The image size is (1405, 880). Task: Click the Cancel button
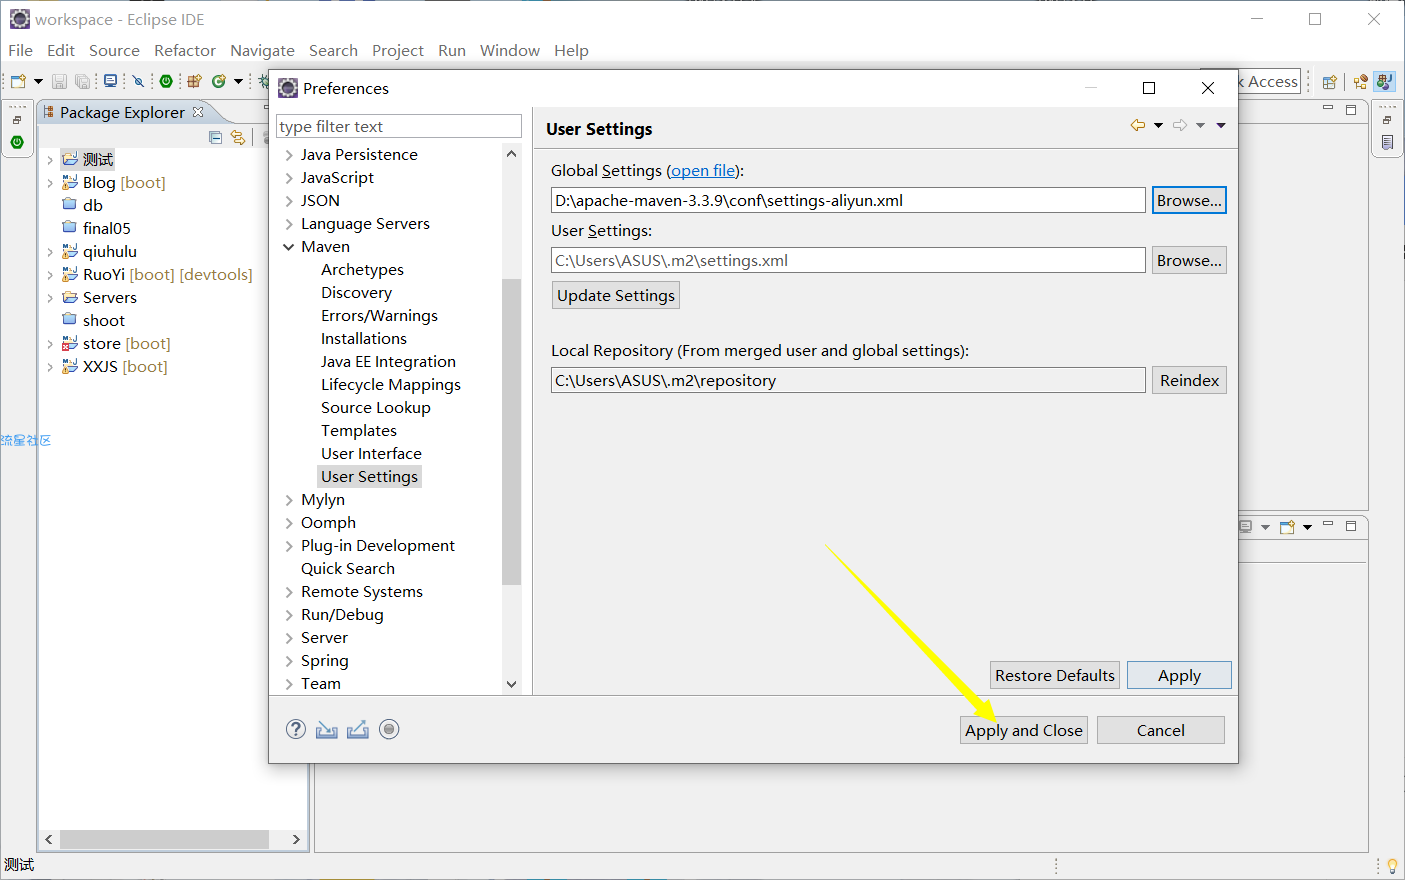pos(1161,730)
